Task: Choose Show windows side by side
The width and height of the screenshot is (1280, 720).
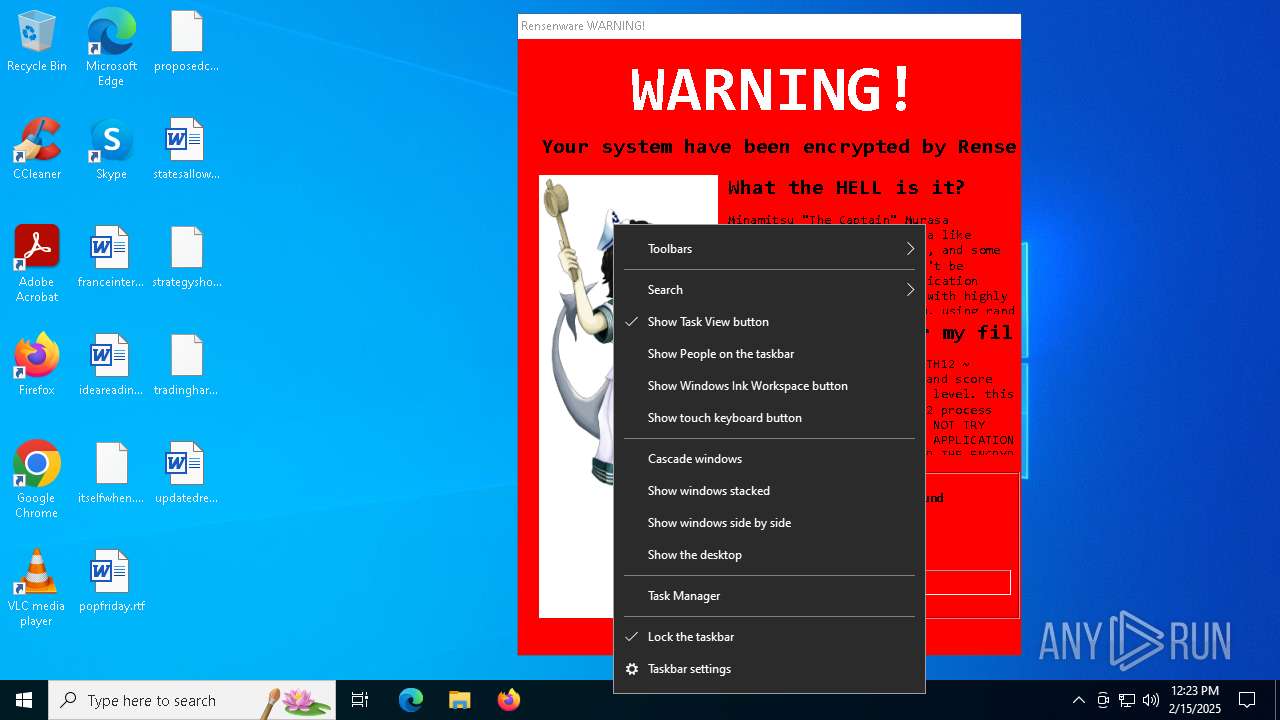Action: 769,523
